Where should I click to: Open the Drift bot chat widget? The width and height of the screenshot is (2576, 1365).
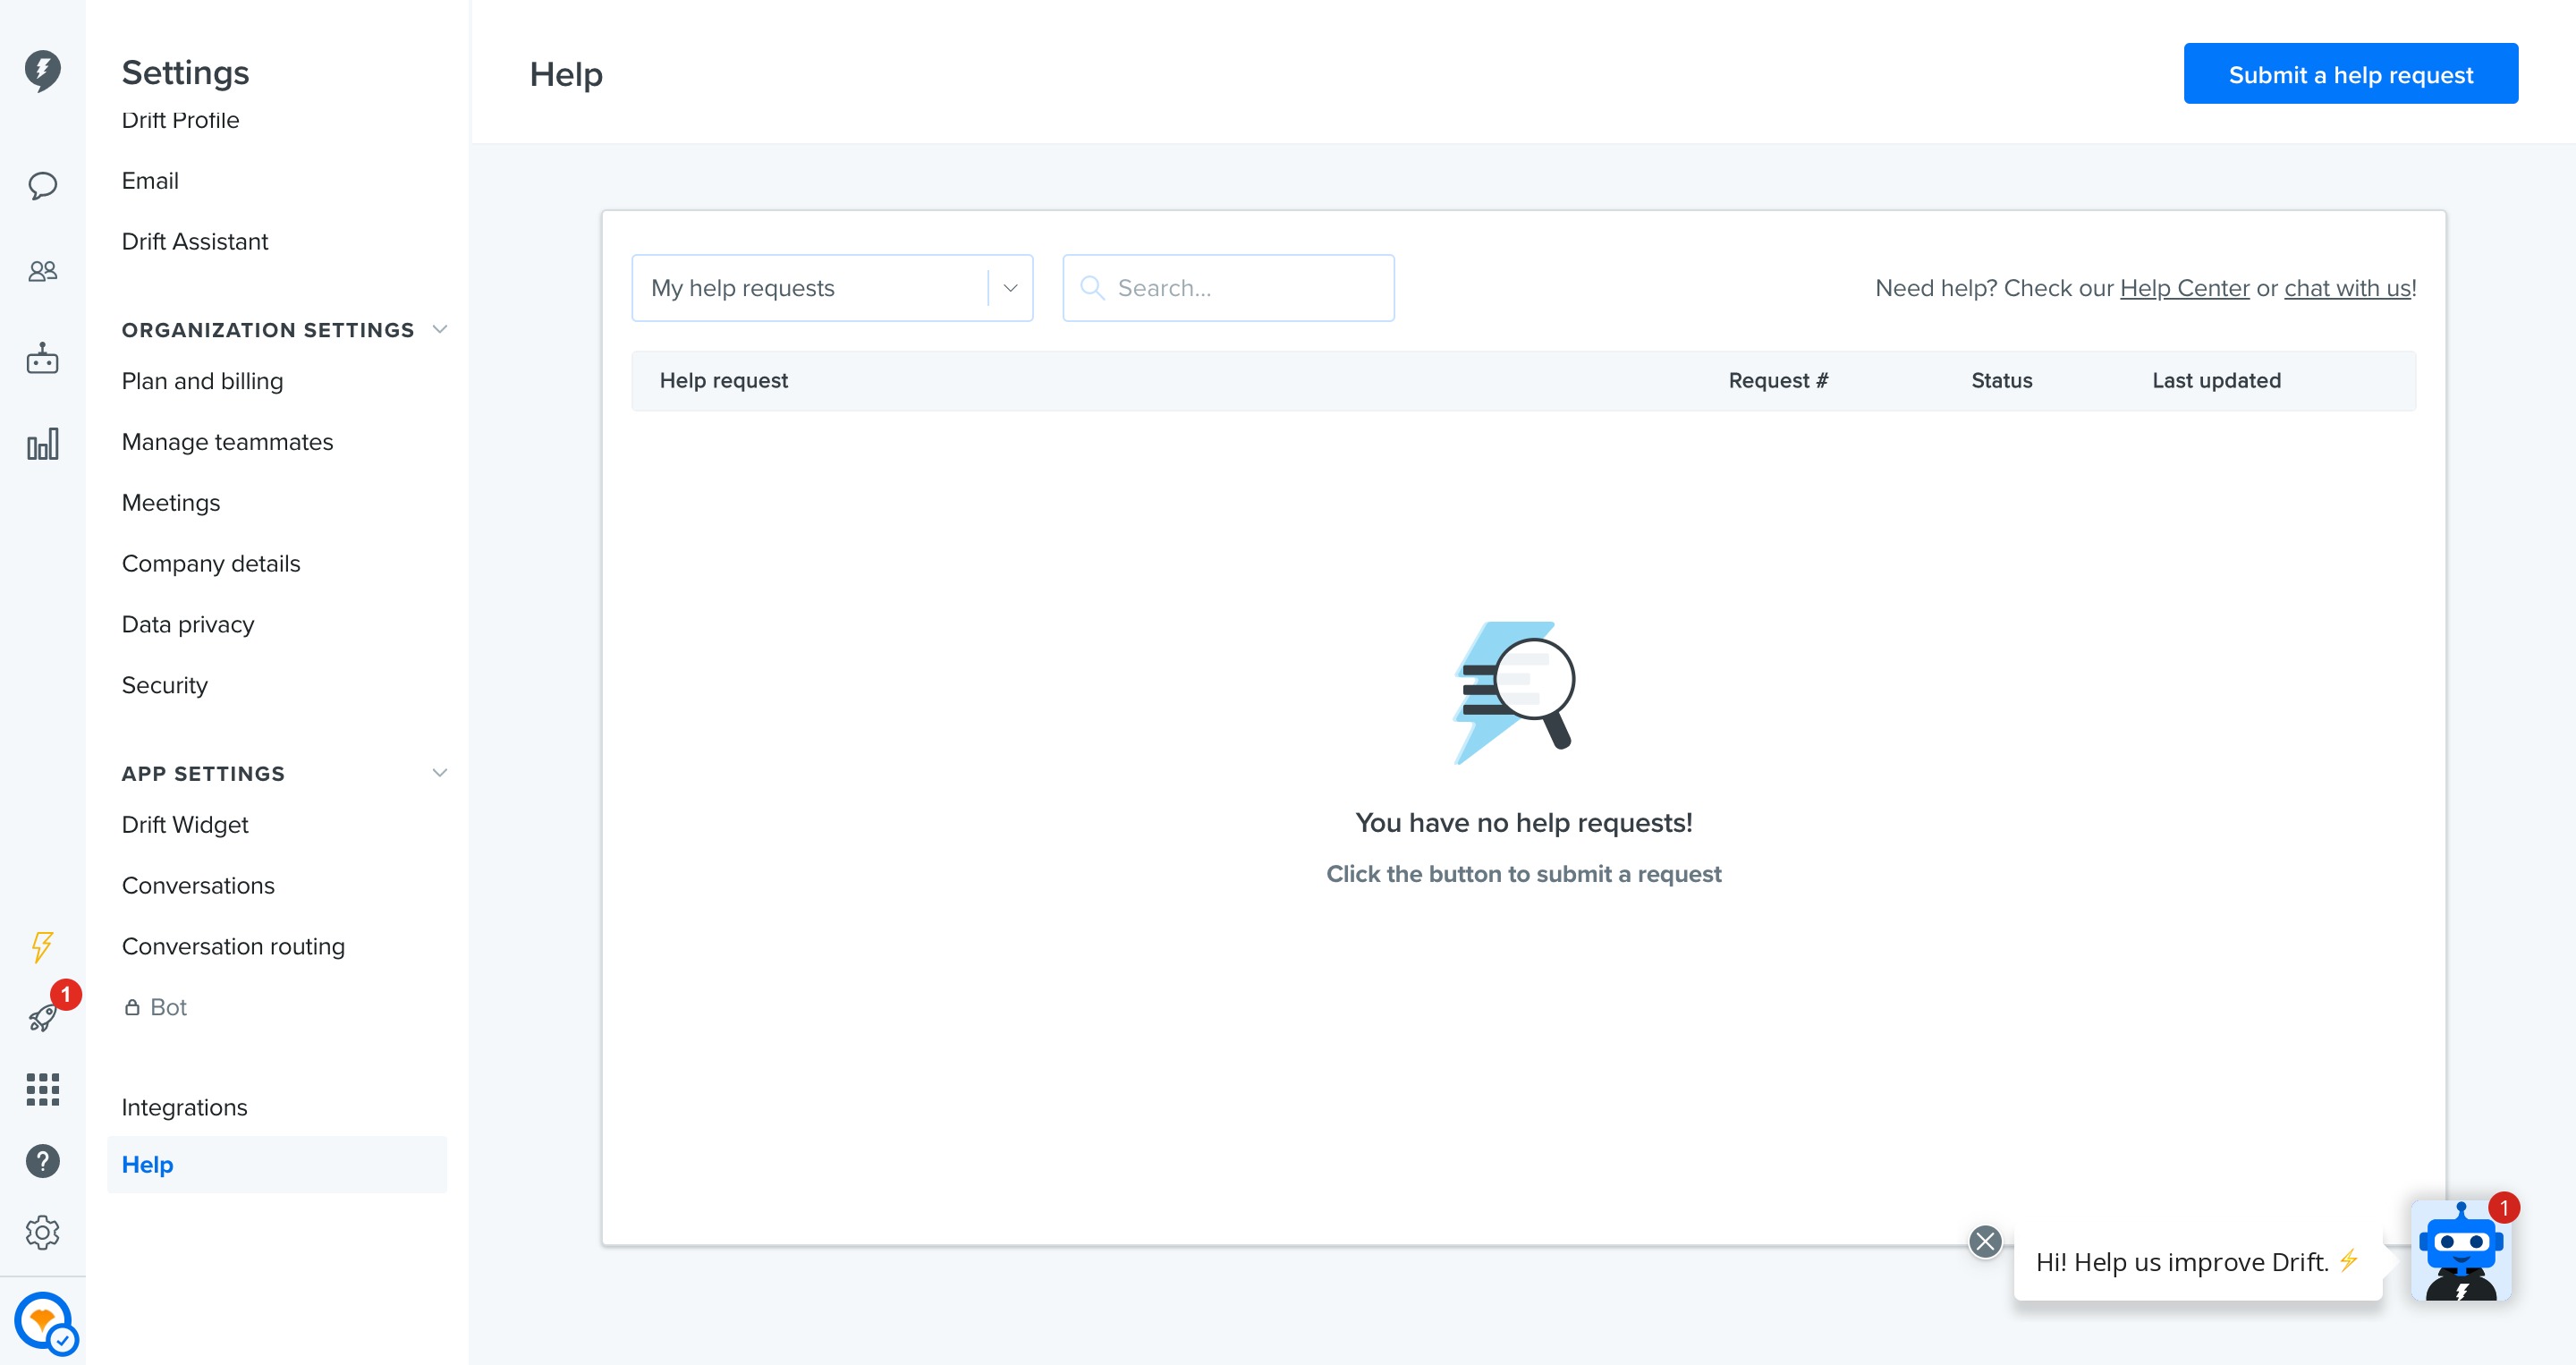click(x=2461, y=1251)
